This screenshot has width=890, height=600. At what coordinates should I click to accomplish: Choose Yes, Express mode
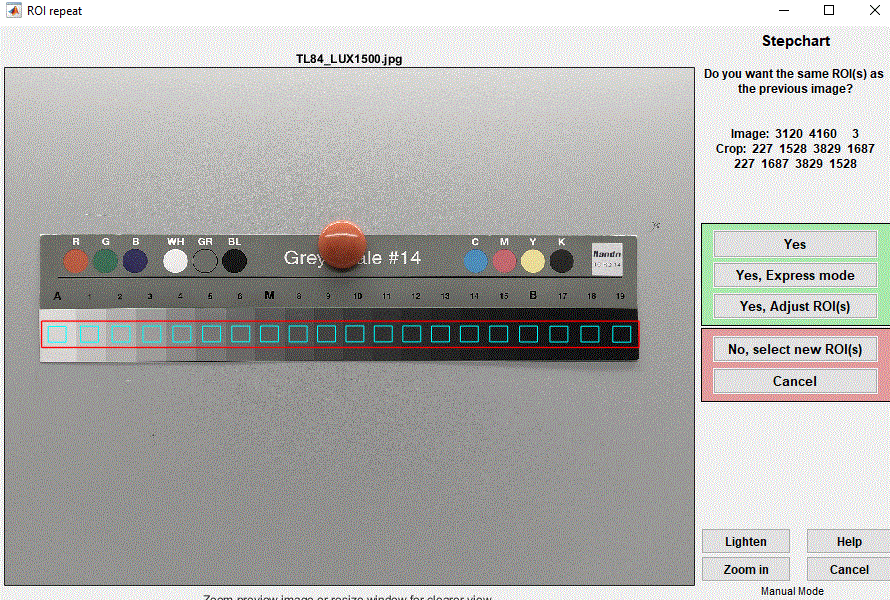(x=795, y=275)
